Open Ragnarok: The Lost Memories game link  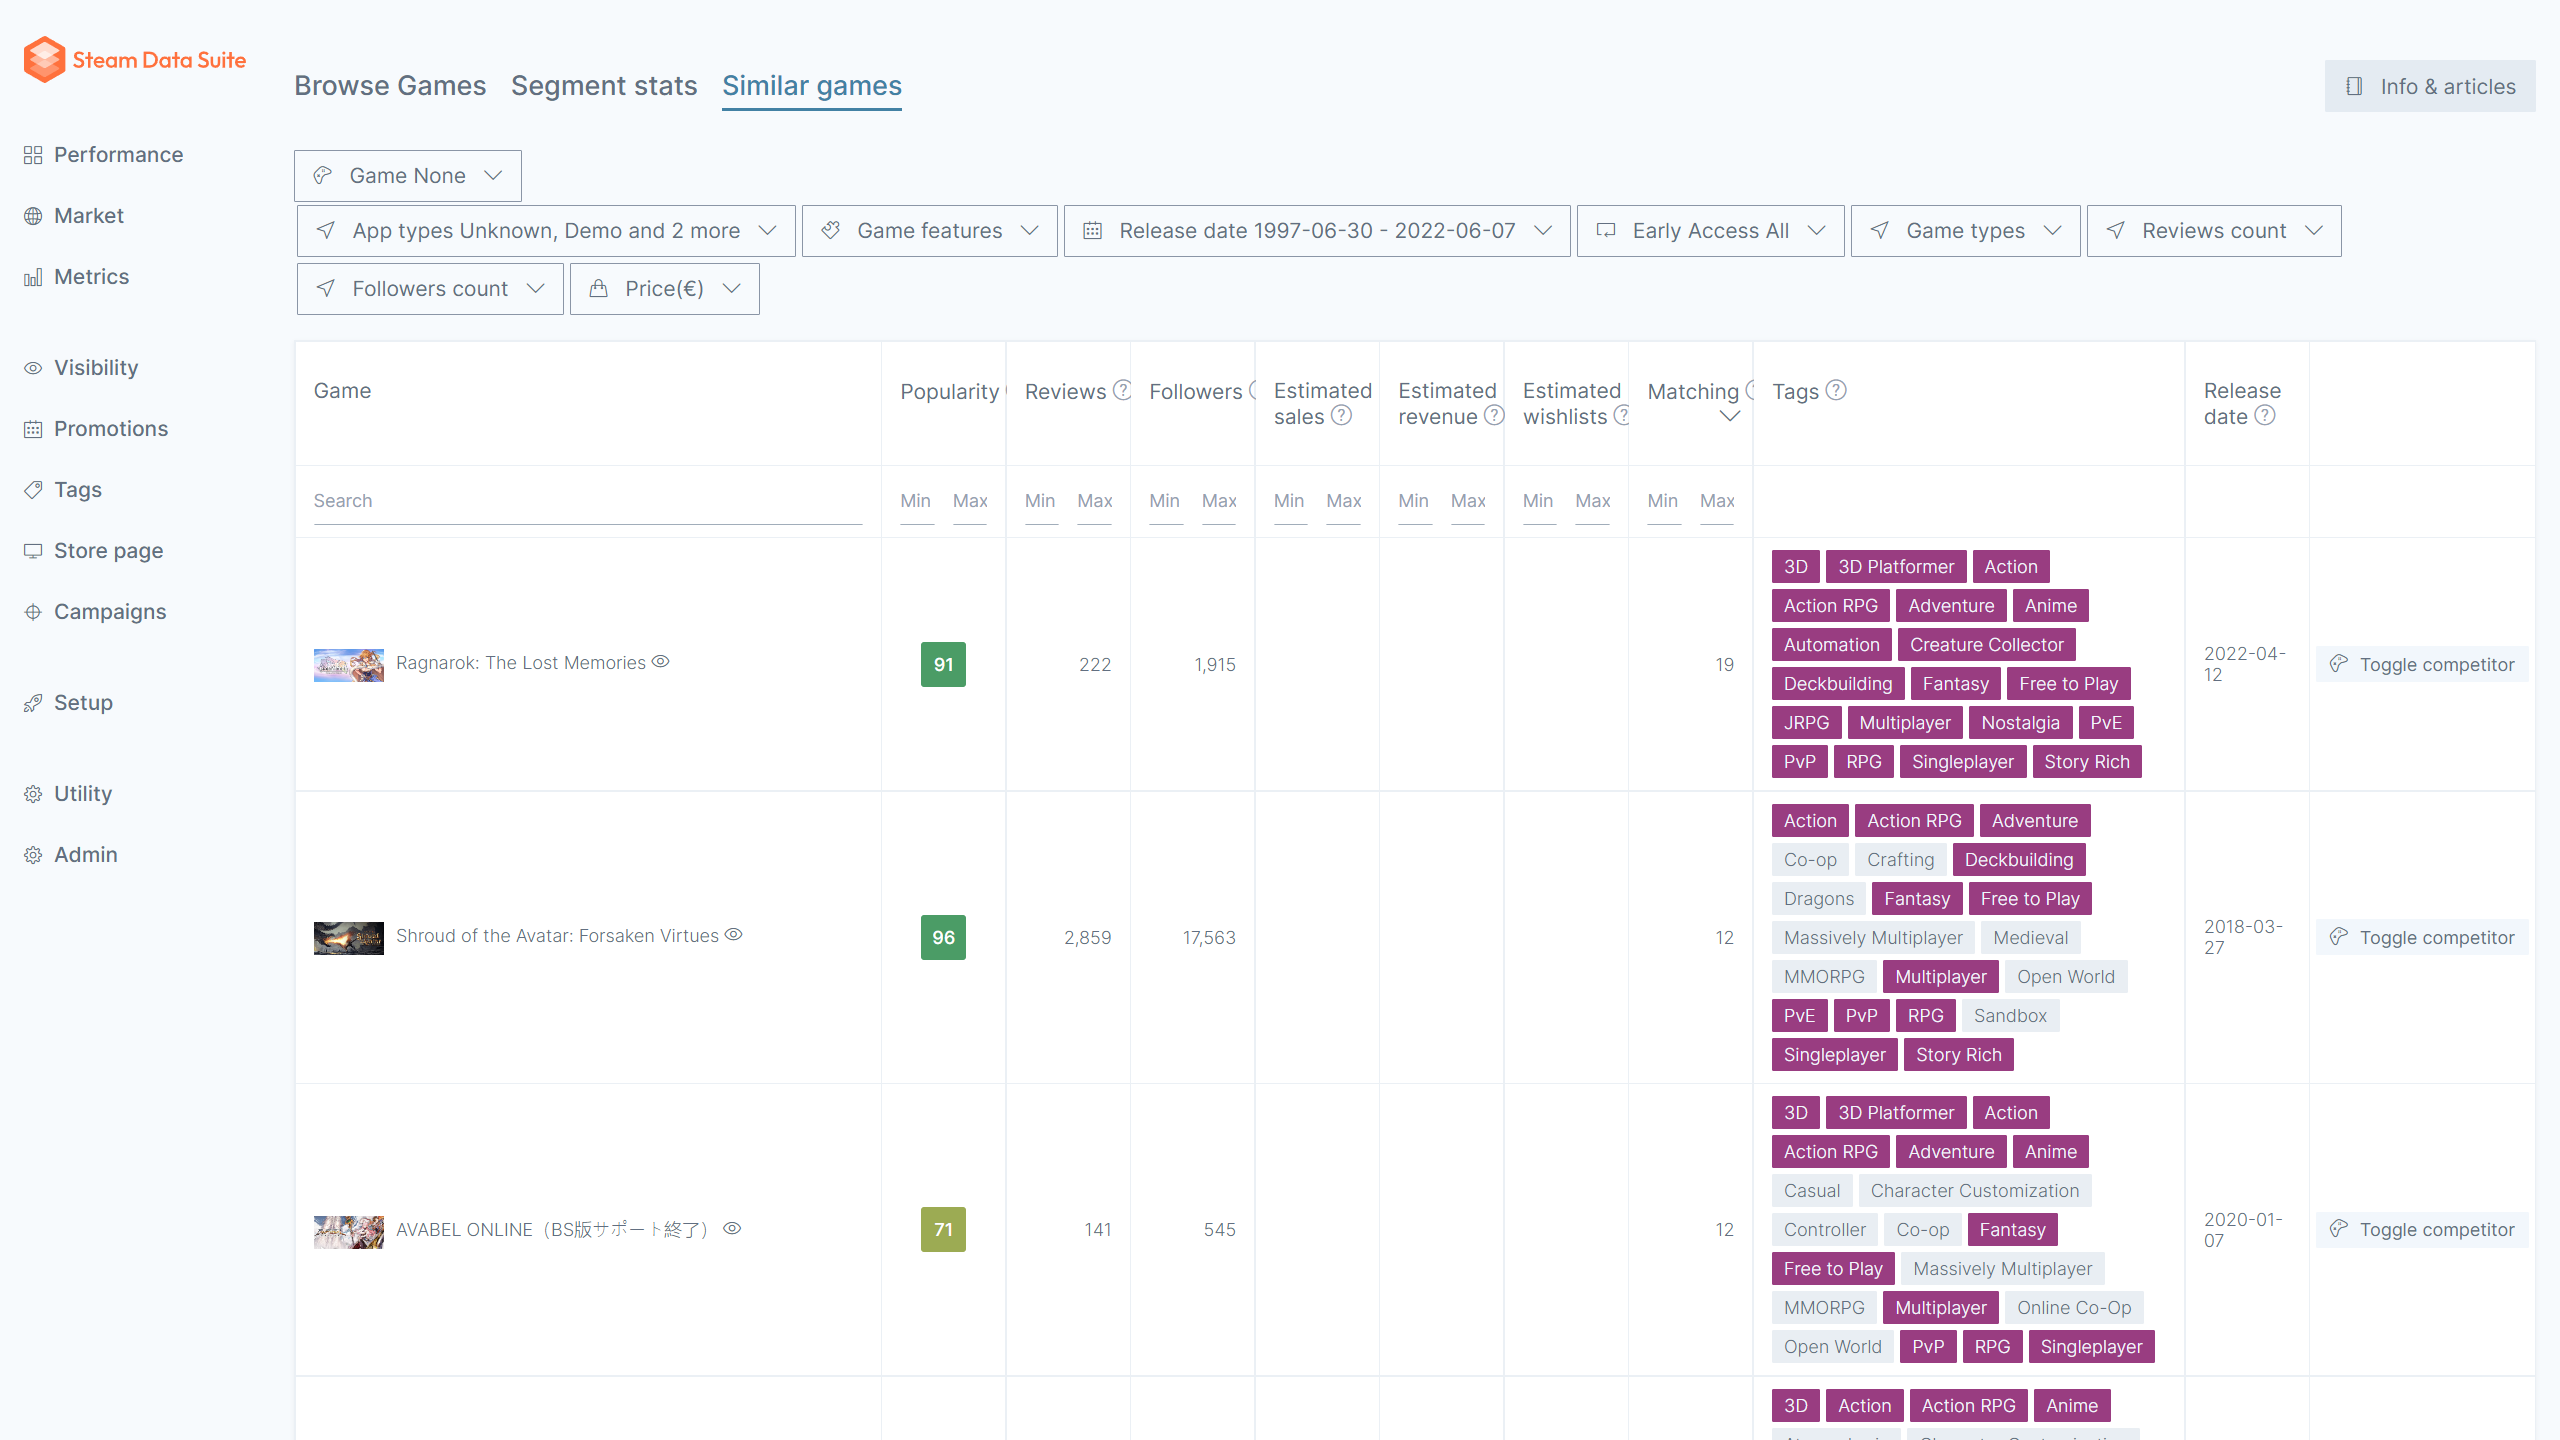point(521,663)
